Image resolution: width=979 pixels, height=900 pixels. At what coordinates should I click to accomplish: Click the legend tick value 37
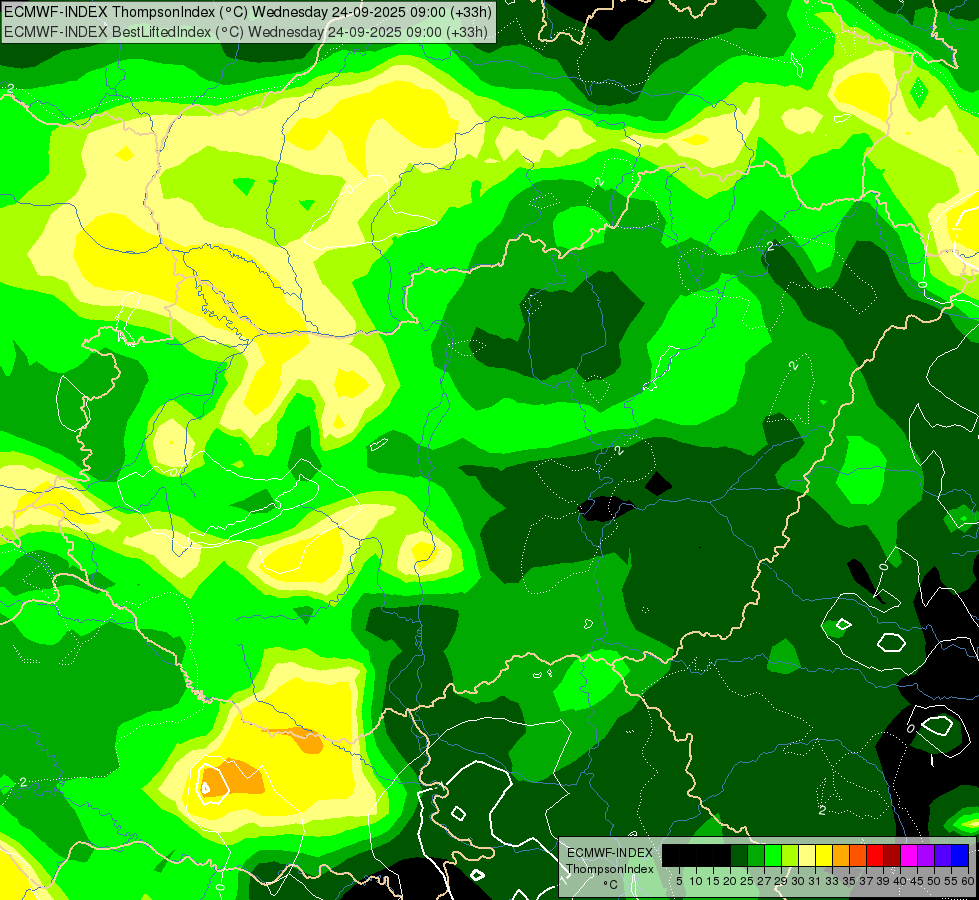pyautogui.click(x=866, y=881)
